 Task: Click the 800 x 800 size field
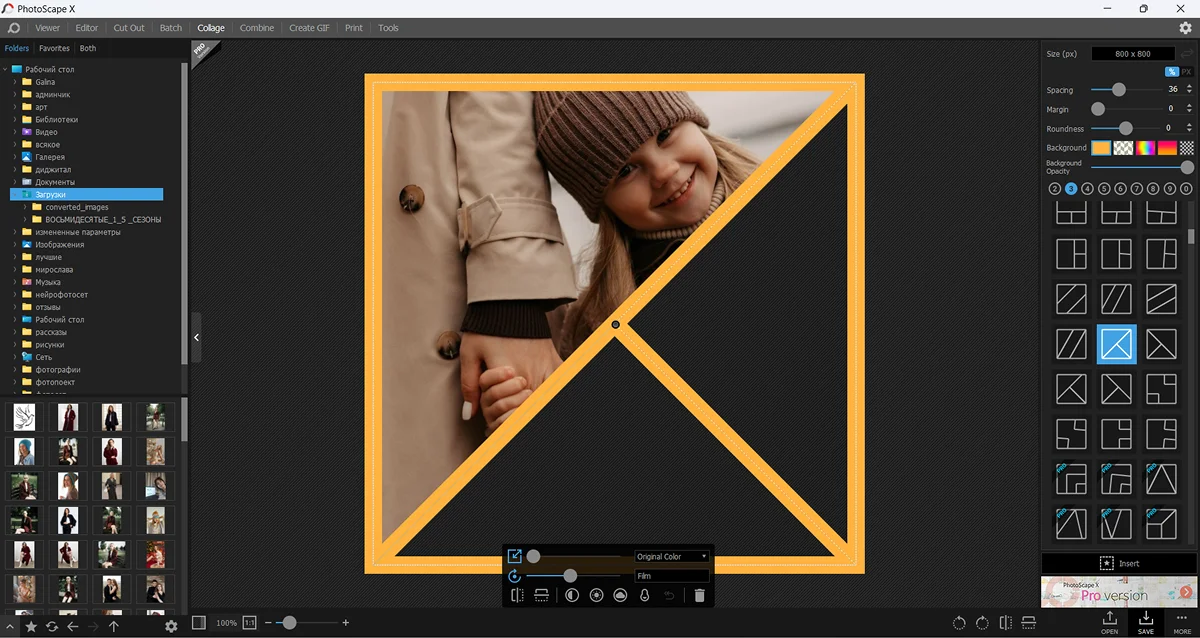[x=1133, y=54]
